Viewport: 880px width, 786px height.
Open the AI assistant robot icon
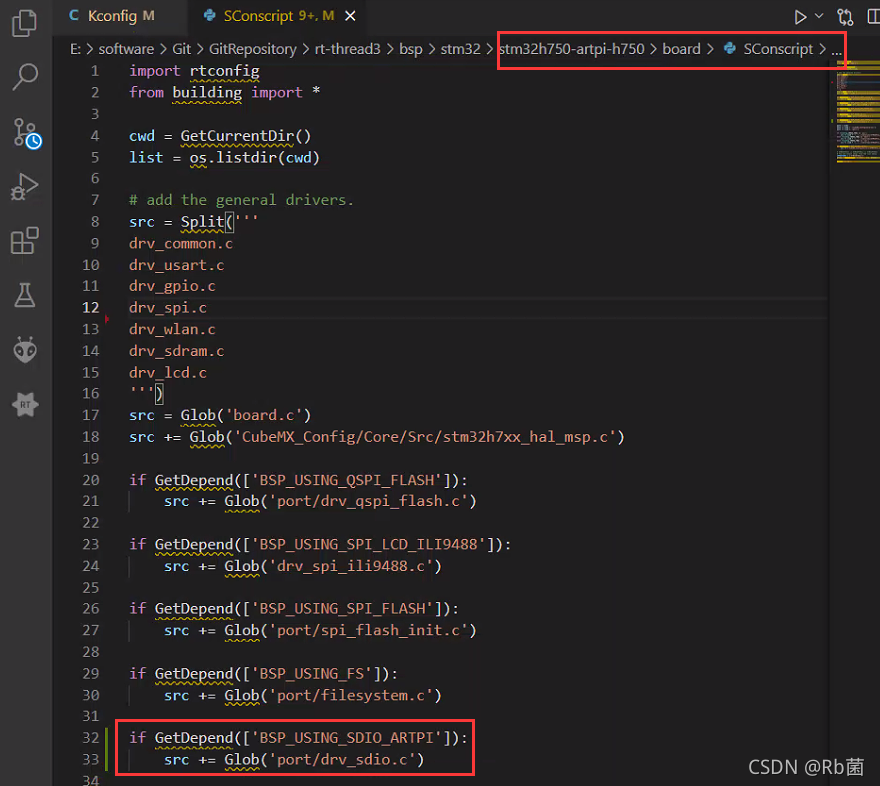click(x=25, y=350)
